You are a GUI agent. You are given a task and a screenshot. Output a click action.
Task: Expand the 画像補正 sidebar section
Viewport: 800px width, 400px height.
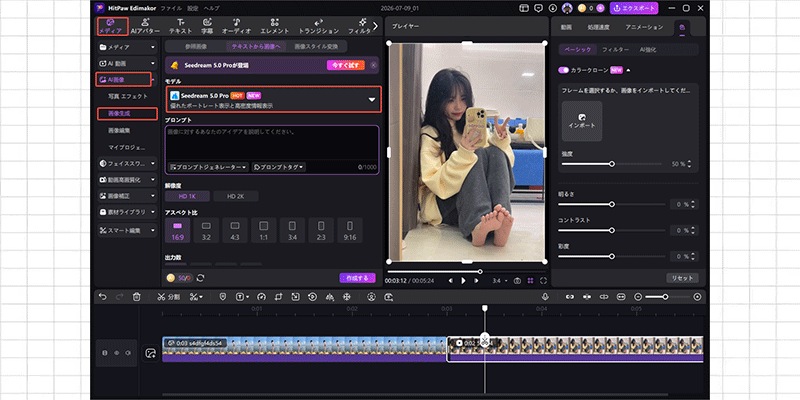coord(128,196)
